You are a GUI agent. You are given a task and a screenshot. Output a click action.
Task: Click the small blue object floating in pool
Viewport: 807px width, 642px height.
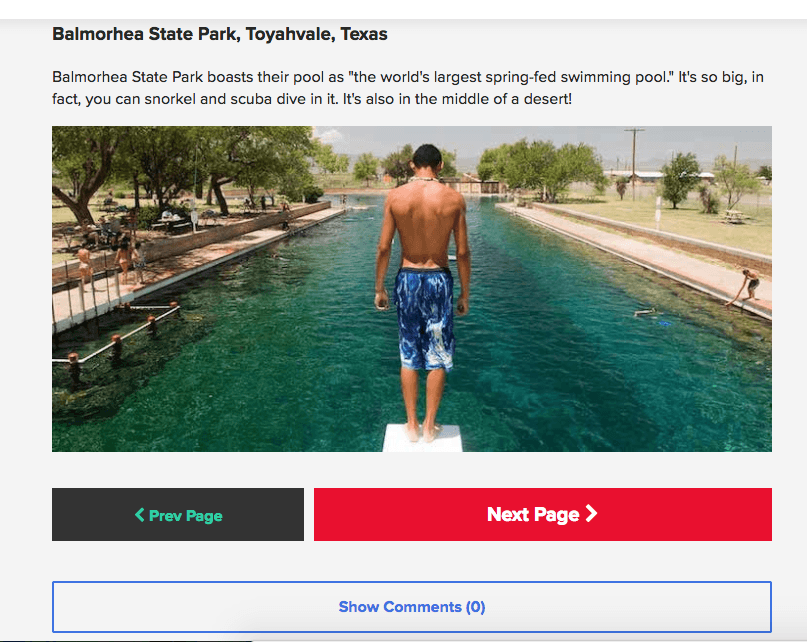point(664,323)
